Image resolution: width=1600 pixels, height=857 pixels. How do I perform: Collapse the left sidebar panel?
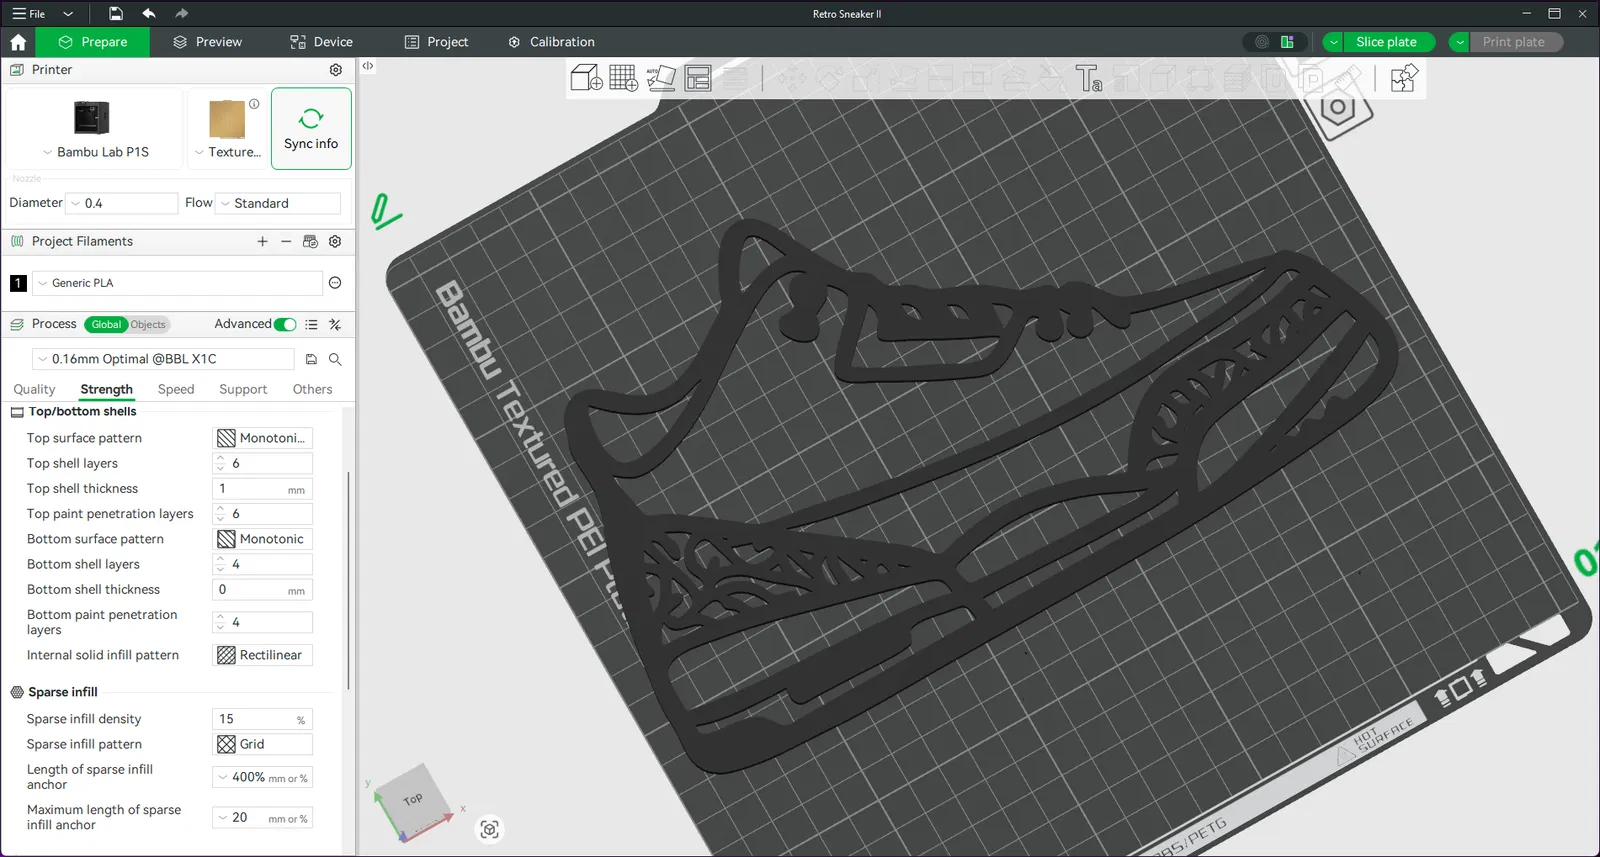368,66
